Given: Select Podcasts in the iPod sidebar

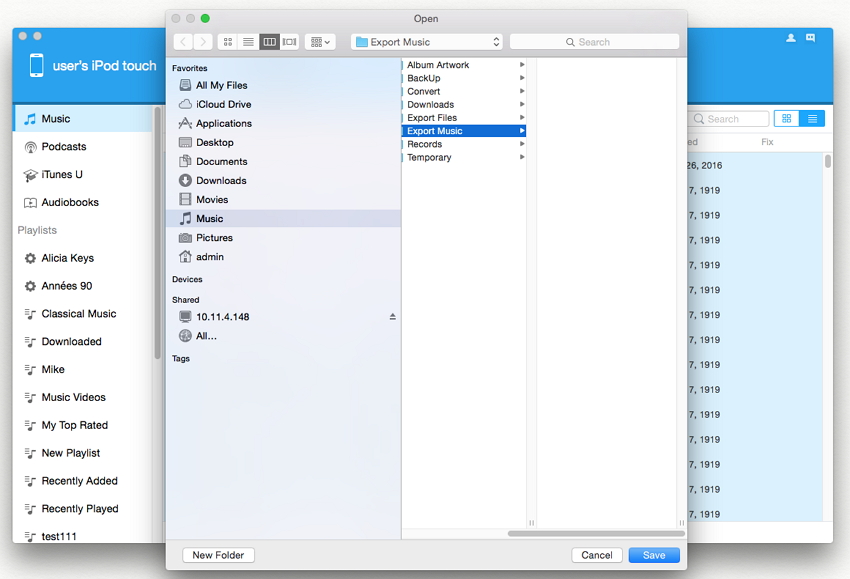Looking at the screenshot, I should click(x=63, y=146).
